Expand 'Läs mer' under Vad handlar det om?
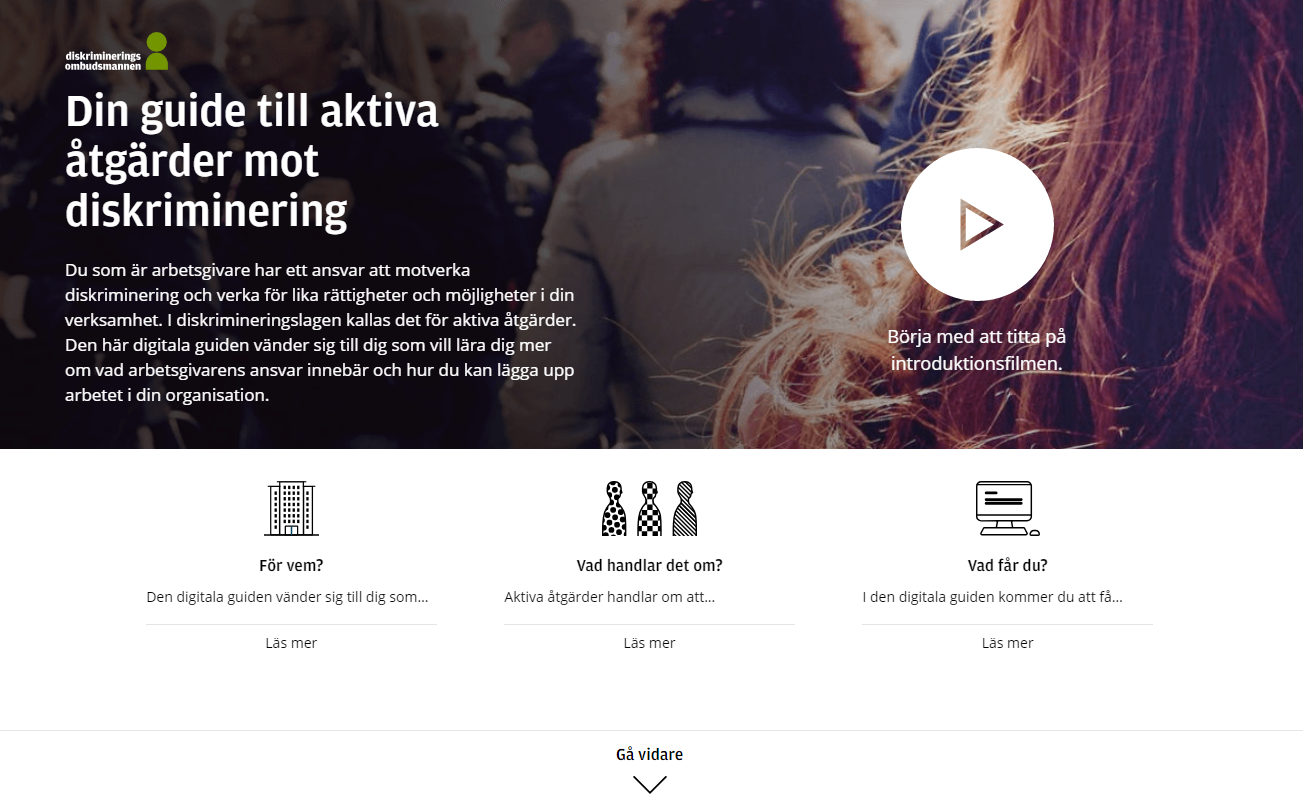The image size is (1303, 800). coord(650,643)
